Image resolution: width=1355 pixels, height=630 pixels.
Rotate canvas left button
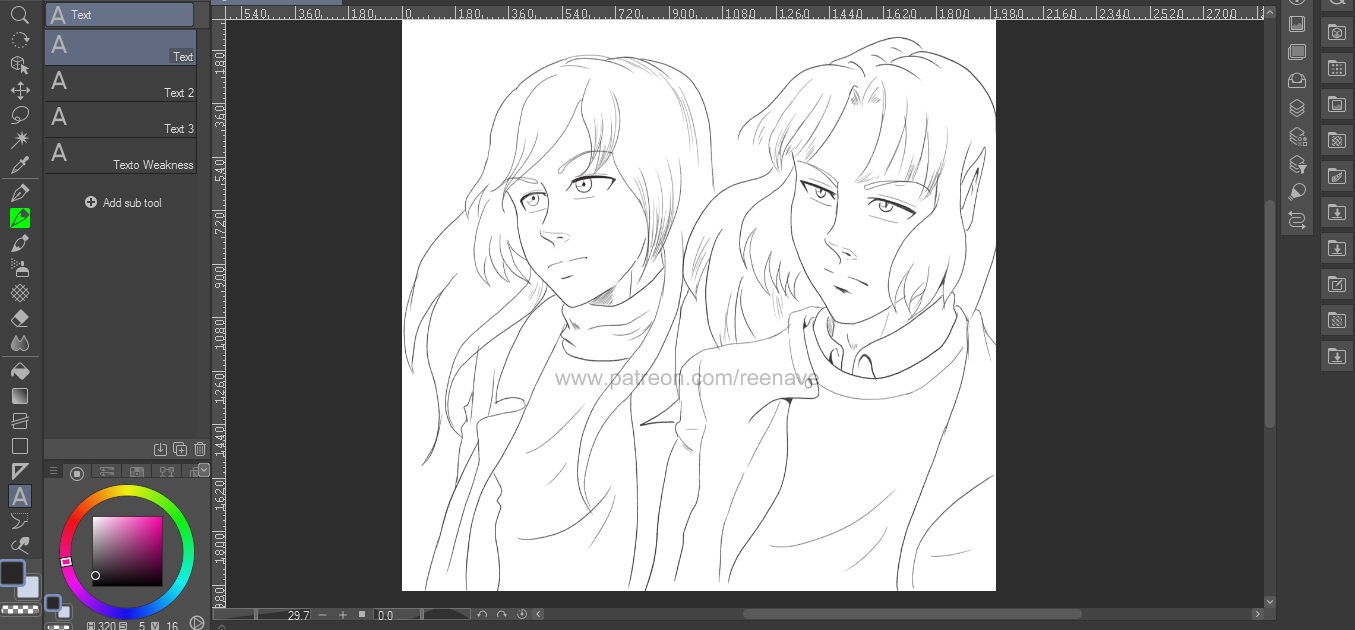(x=482, y=615)
